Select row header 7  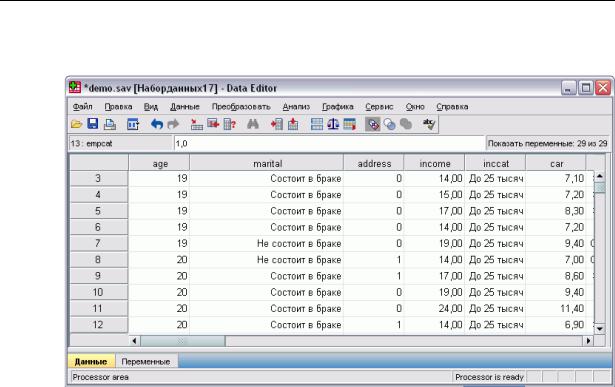(x=98, y=243)
